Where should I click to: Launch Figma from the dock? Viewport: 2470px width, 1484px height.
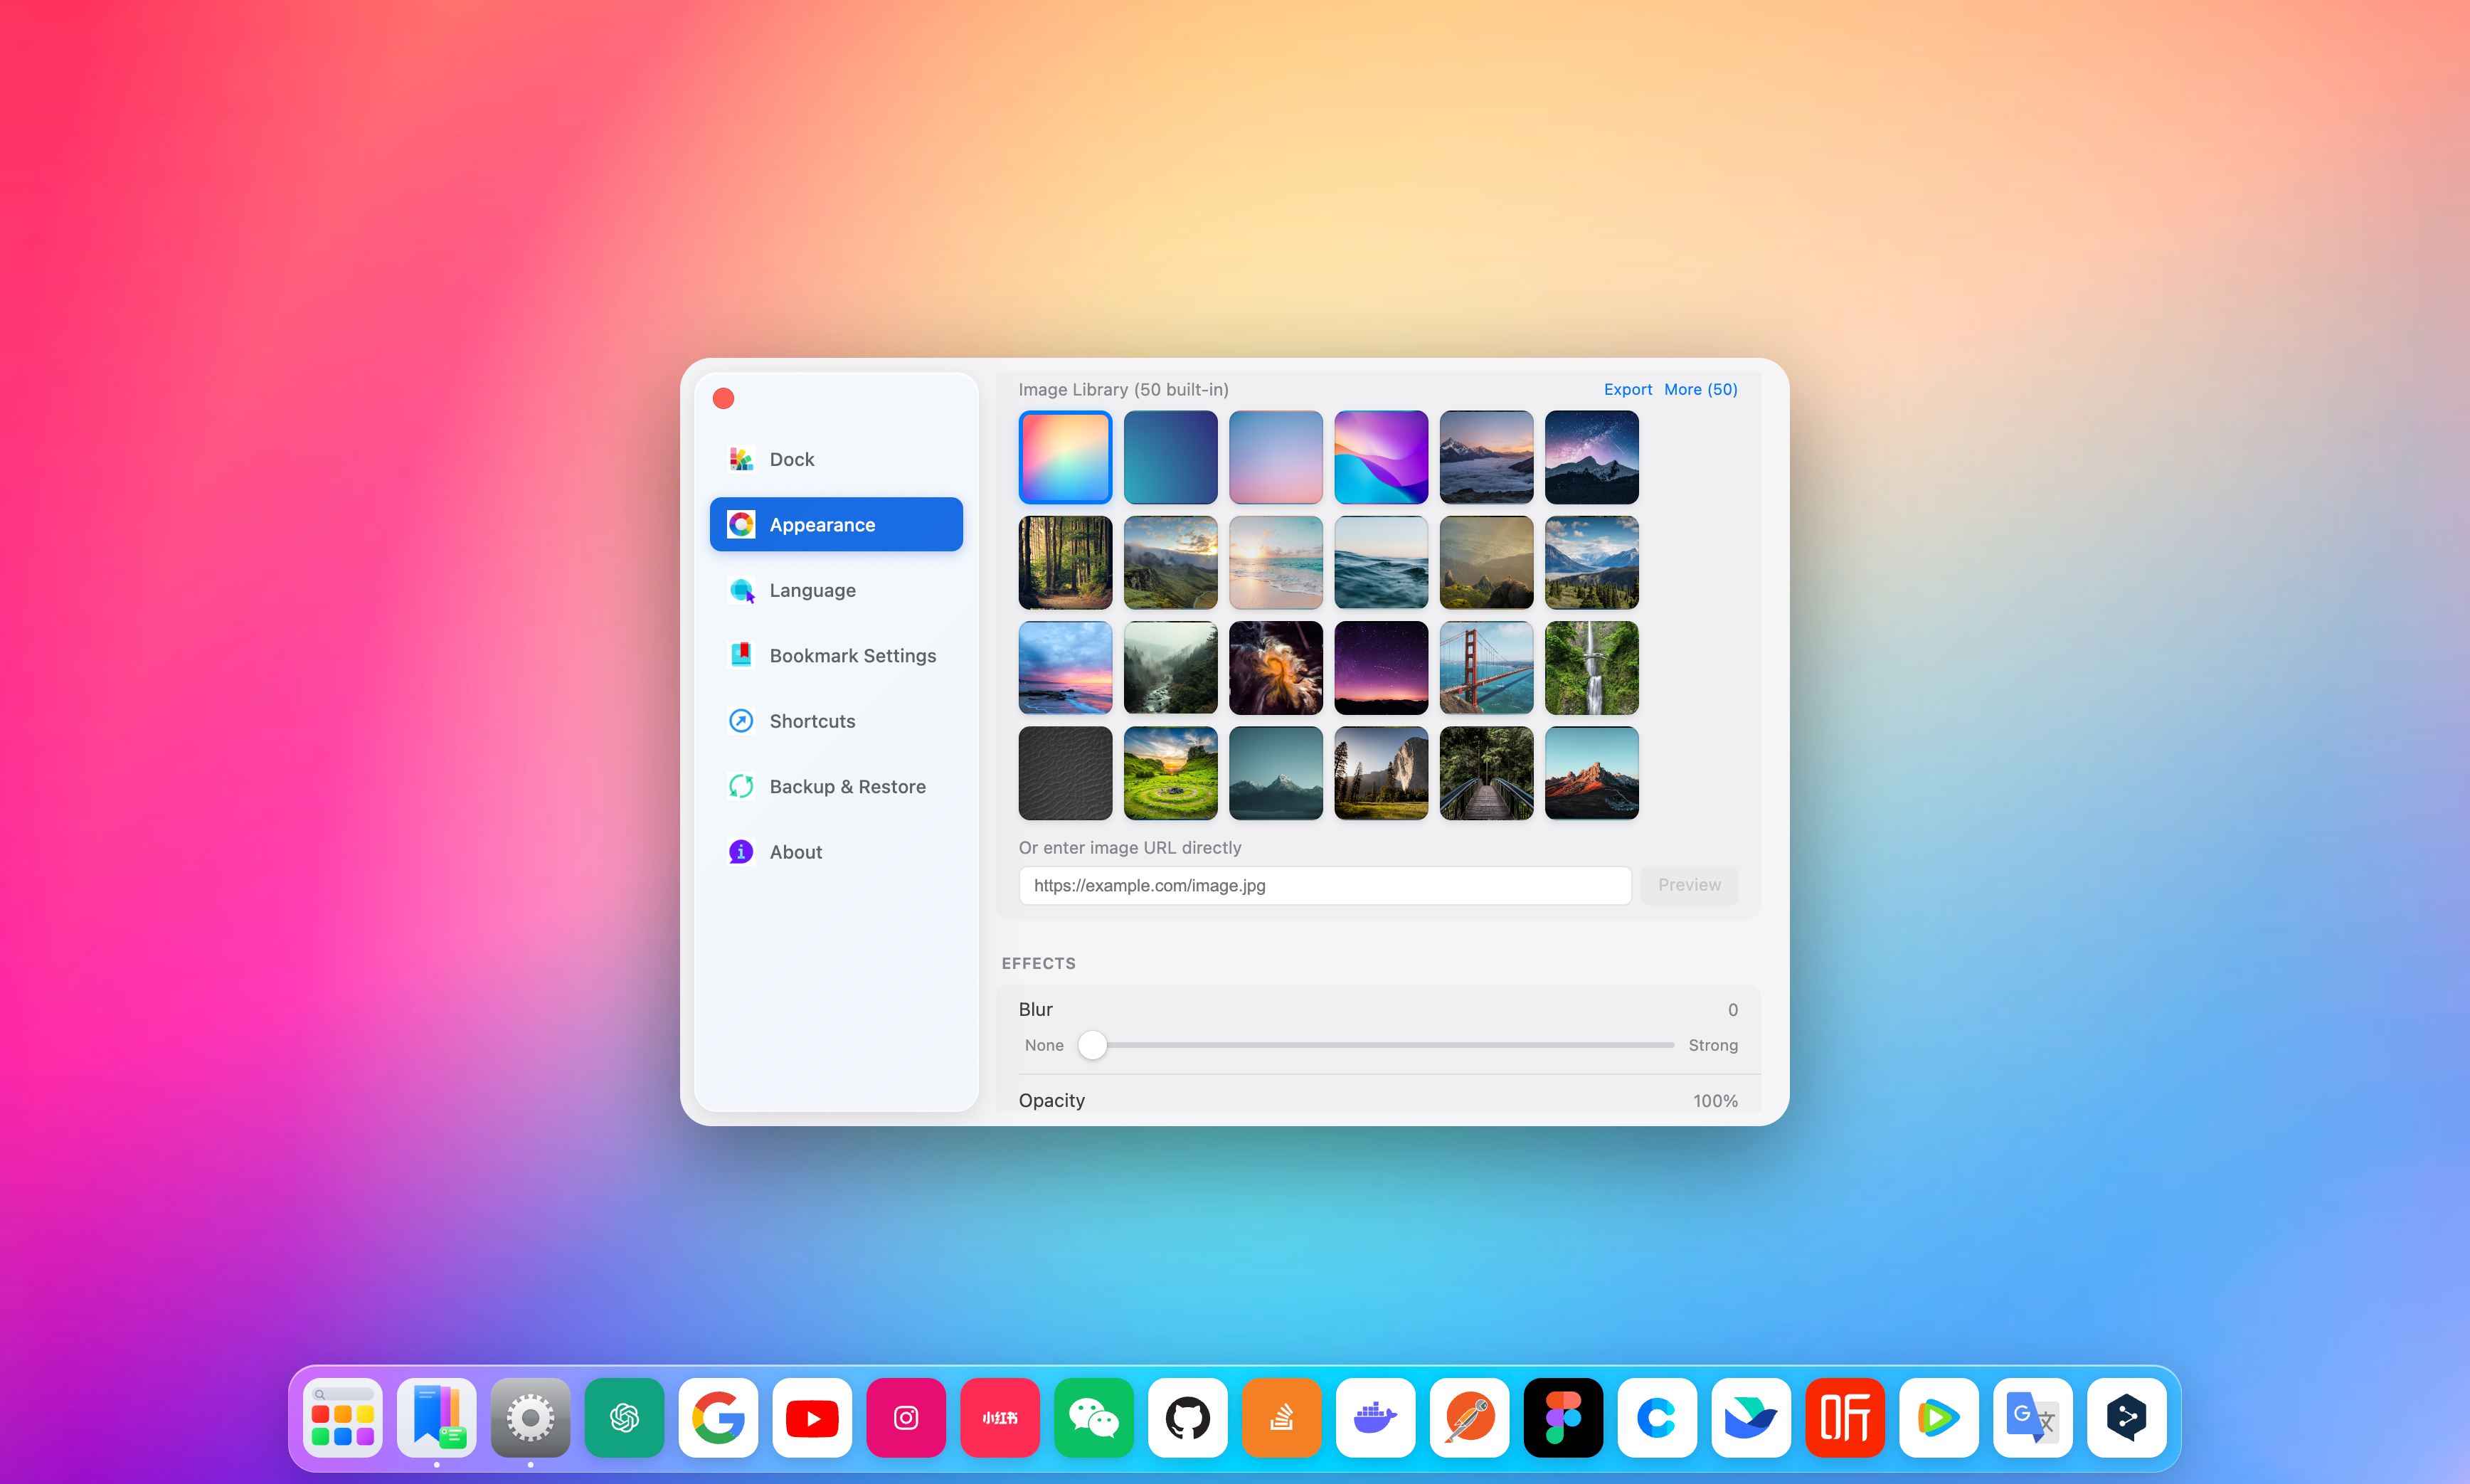point(1563,1417)
